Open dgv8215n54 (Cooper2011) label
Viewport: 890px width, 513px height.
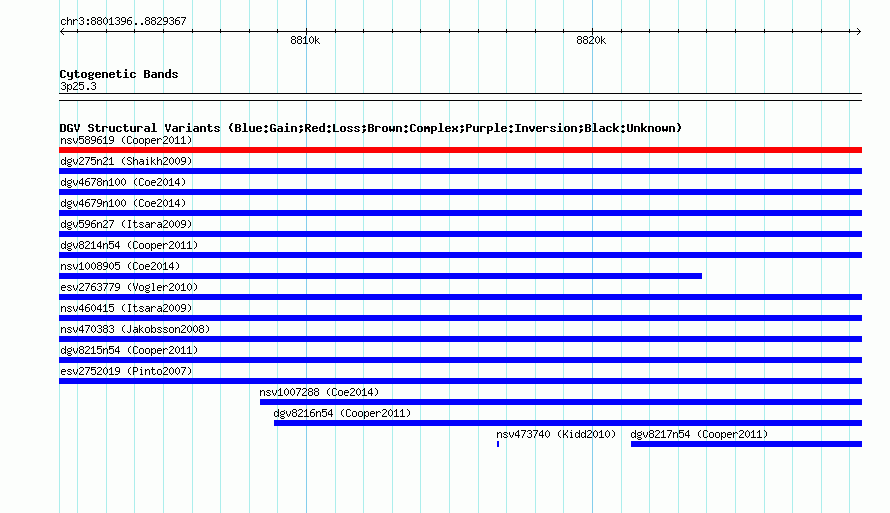(x=129, y=350)
